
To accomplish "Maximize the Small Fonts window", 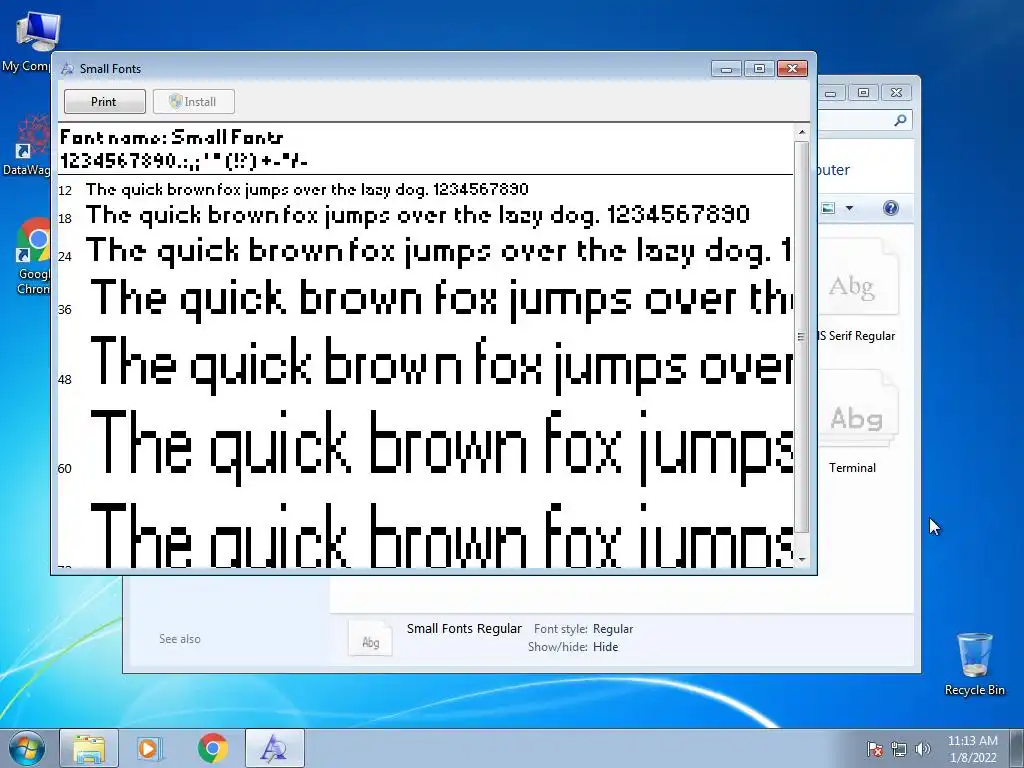I will click(x=759, y=69).
